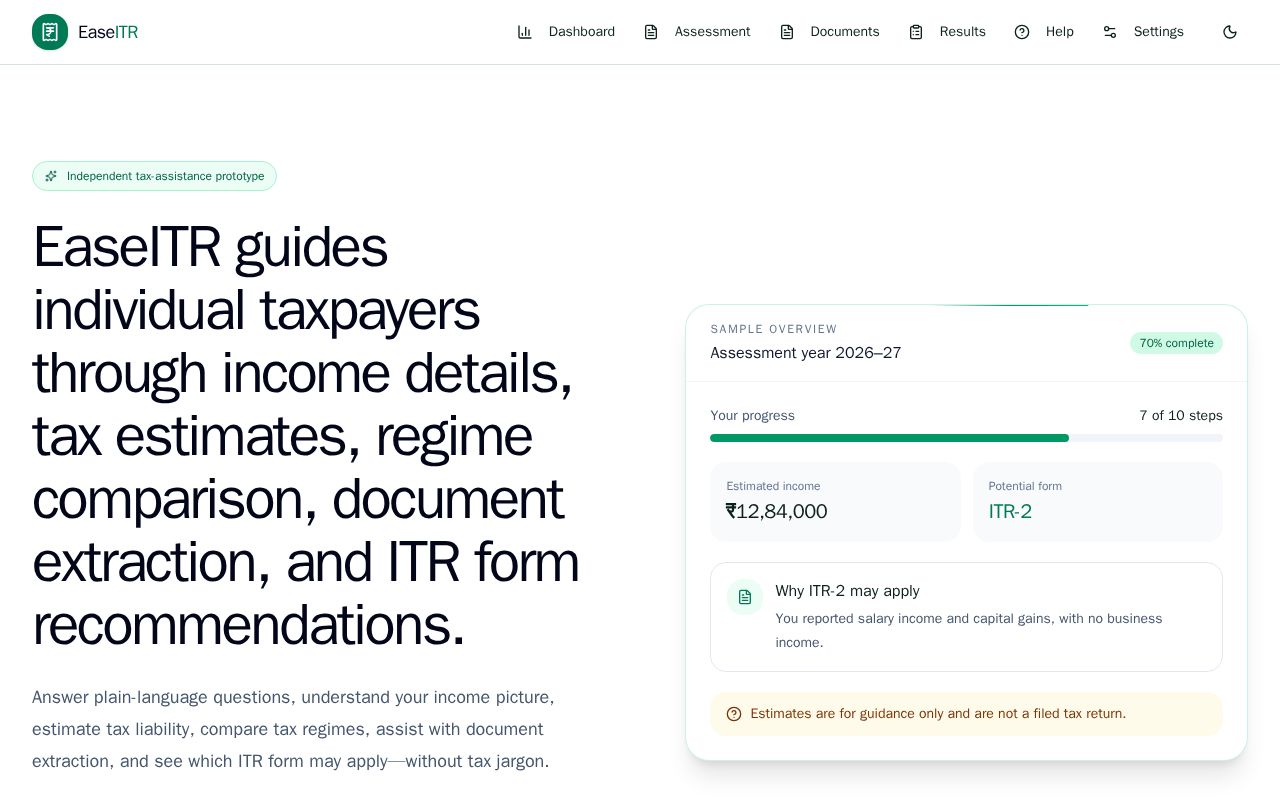This screenshot has height=800, width=1280.
Task: Open the Assessment menu item
Action: (697, 32)
